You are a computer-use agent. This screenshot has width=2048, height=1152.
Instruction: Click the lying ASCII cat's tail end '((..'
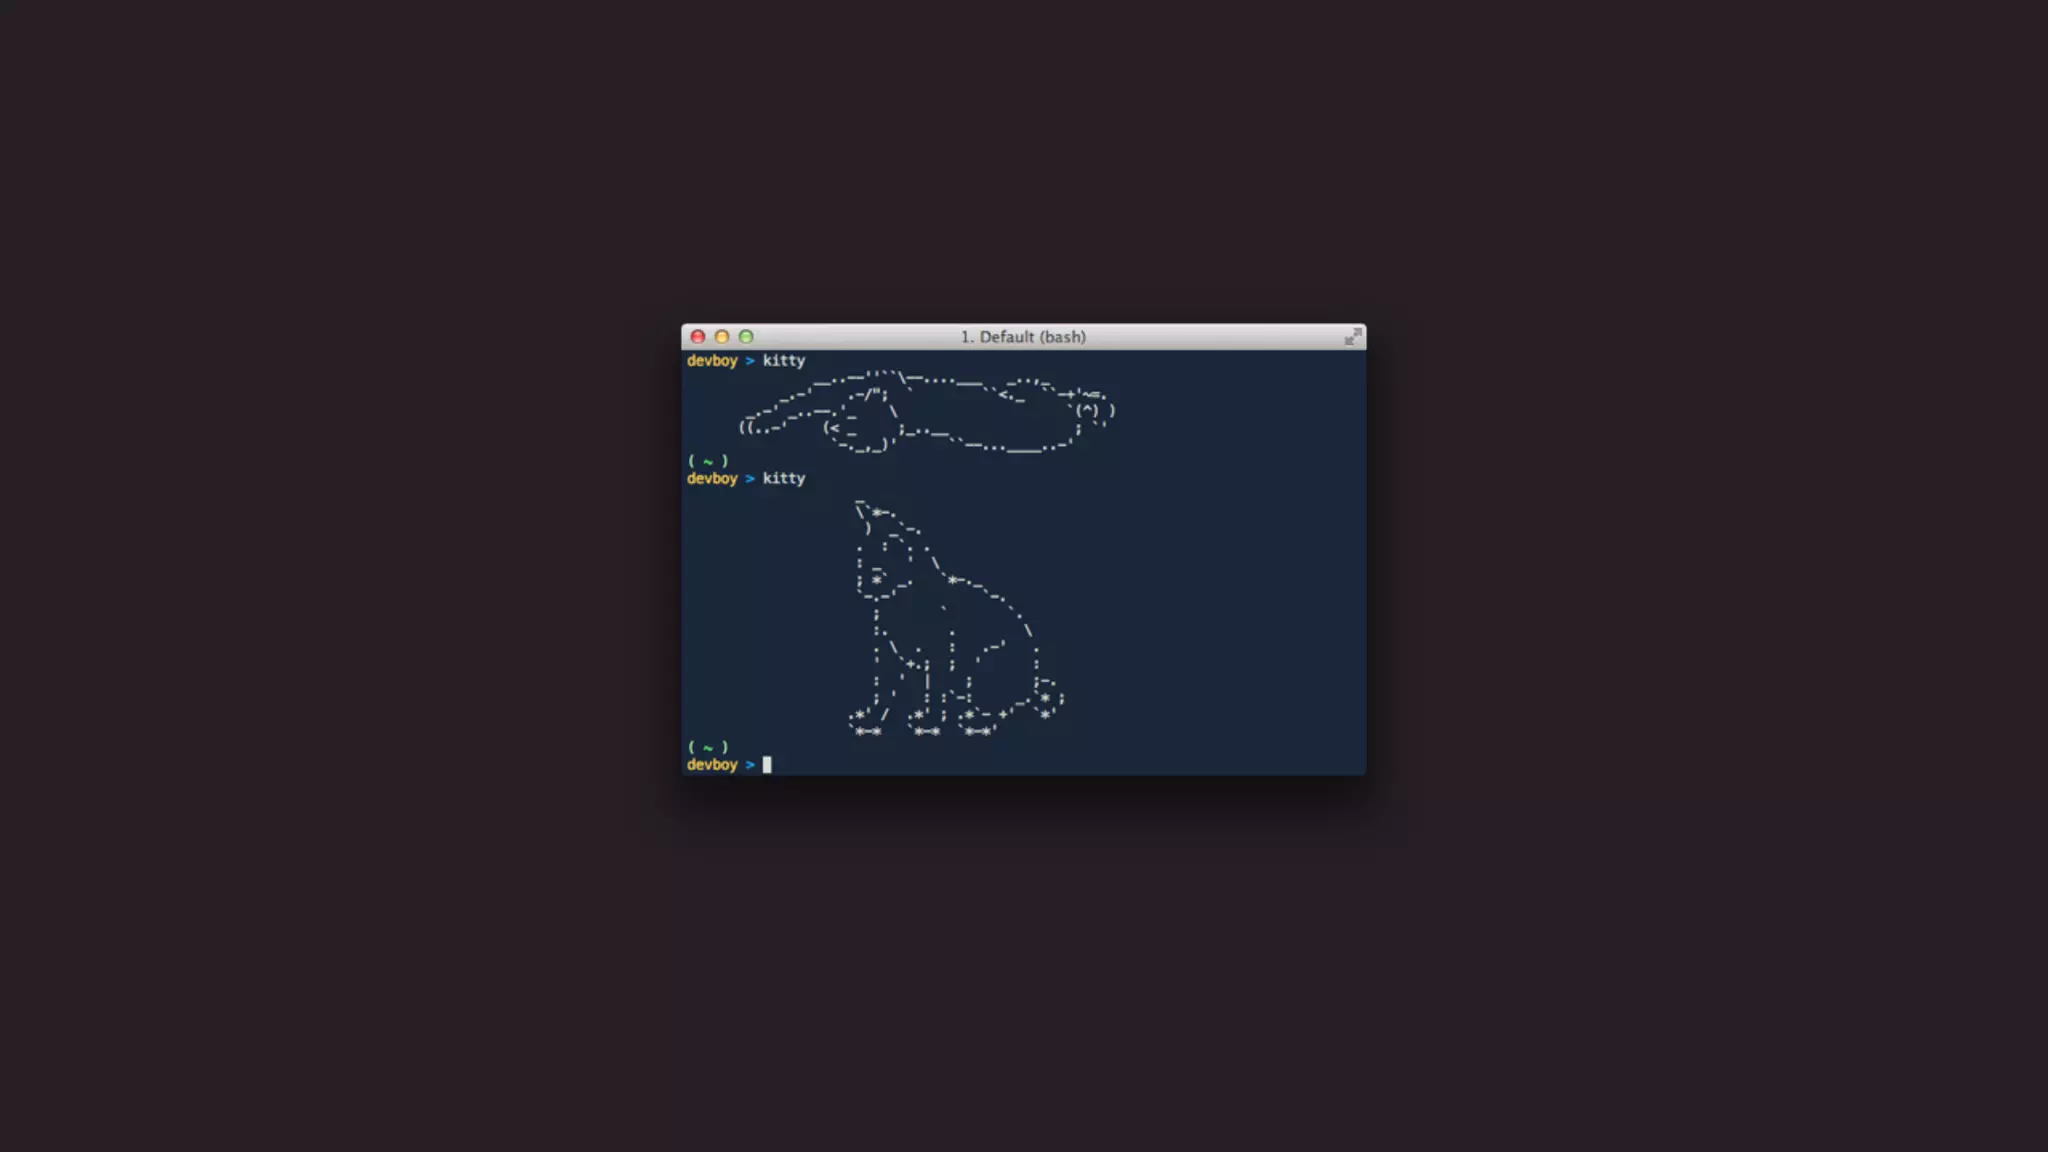(x=754, y=427)
